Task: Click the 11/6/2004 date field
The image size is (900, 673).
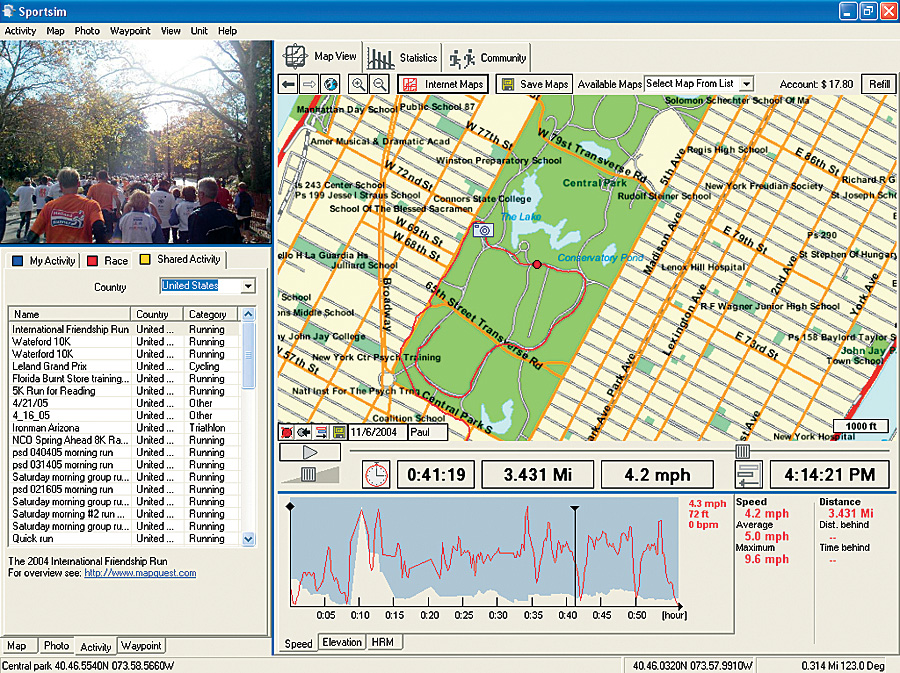Action: click(x=377, y=432)
